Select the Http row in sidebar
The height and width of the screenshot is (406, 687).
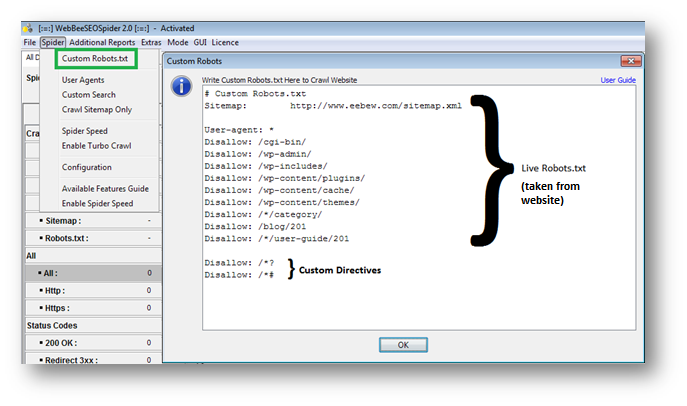click(93, 290)
